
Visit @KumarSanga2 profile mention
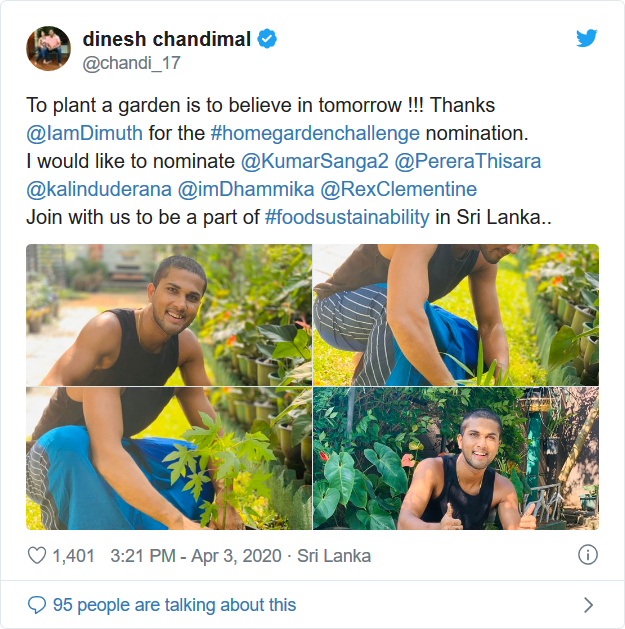pos(315,161)
